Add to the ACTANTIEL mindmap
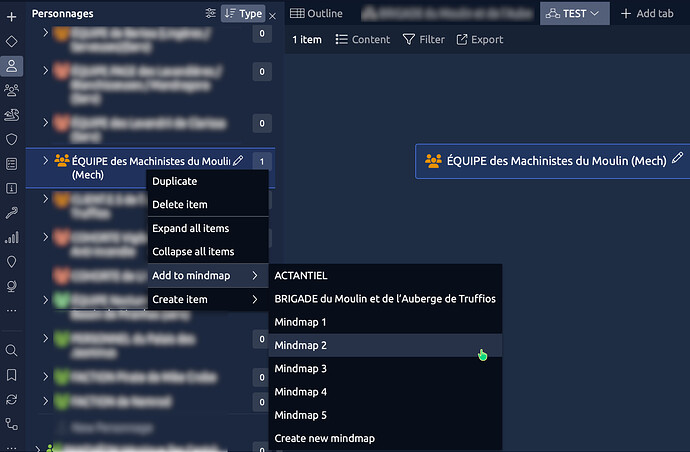690x452 pixels. click(x=385, y=276)
